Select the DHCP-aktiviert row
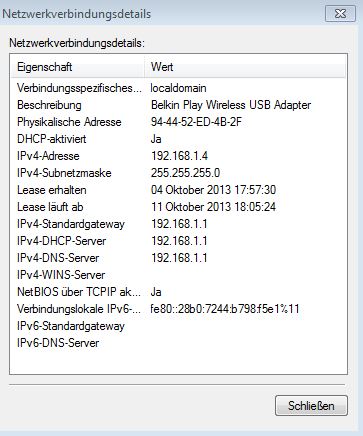 point(178,139)
